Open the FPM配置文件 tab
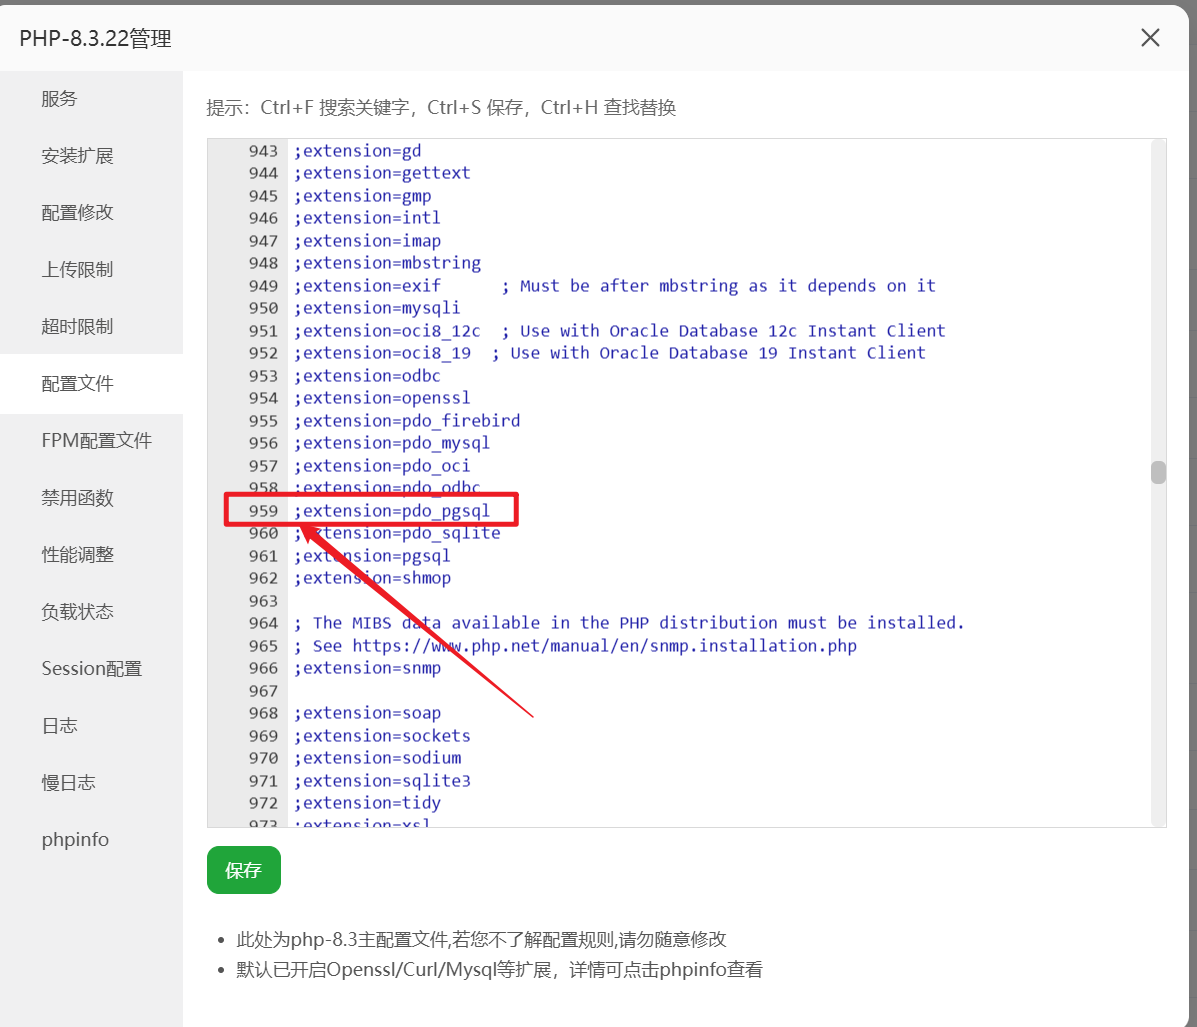This screenshot has height=1027, width=1197. [96, 441]
